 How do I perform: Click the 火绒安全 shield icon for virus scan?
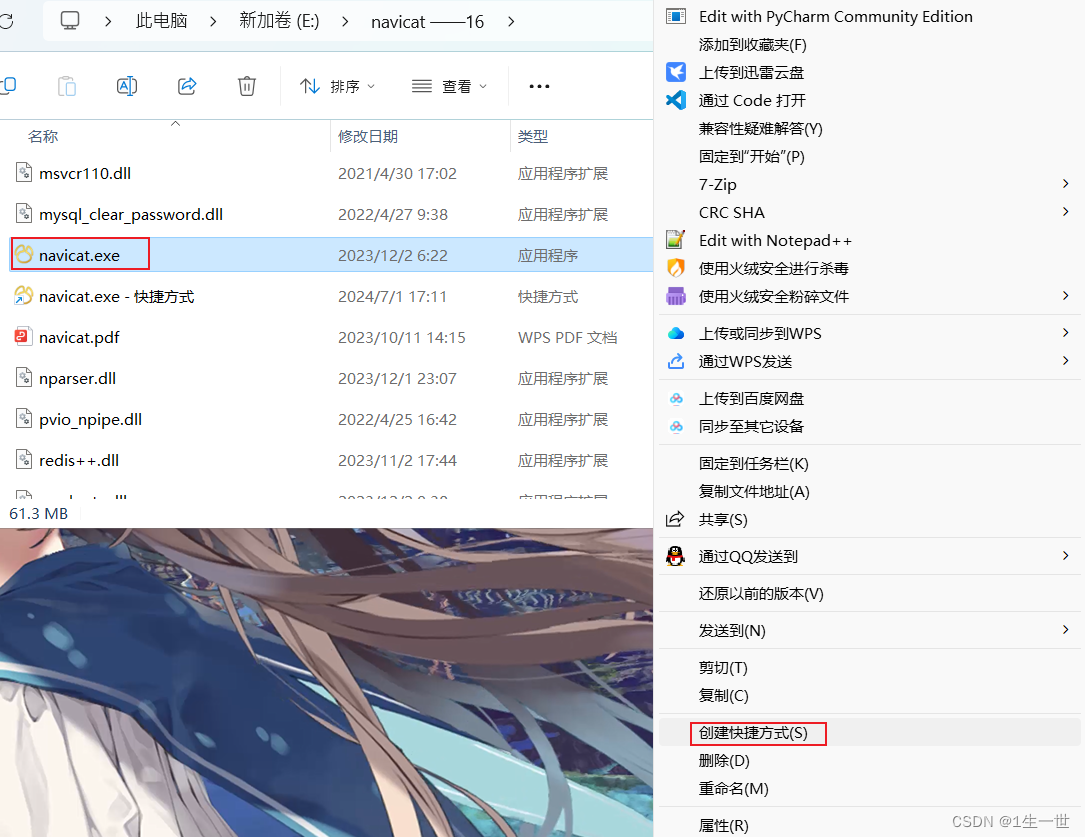coord(676,268)
